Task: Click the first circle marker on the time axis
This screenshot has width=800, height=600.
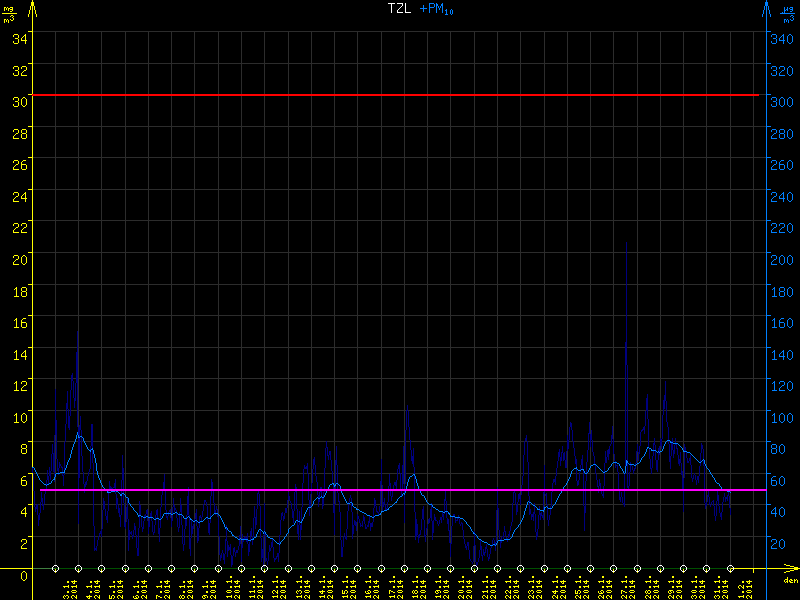Action: click(55, 568)
